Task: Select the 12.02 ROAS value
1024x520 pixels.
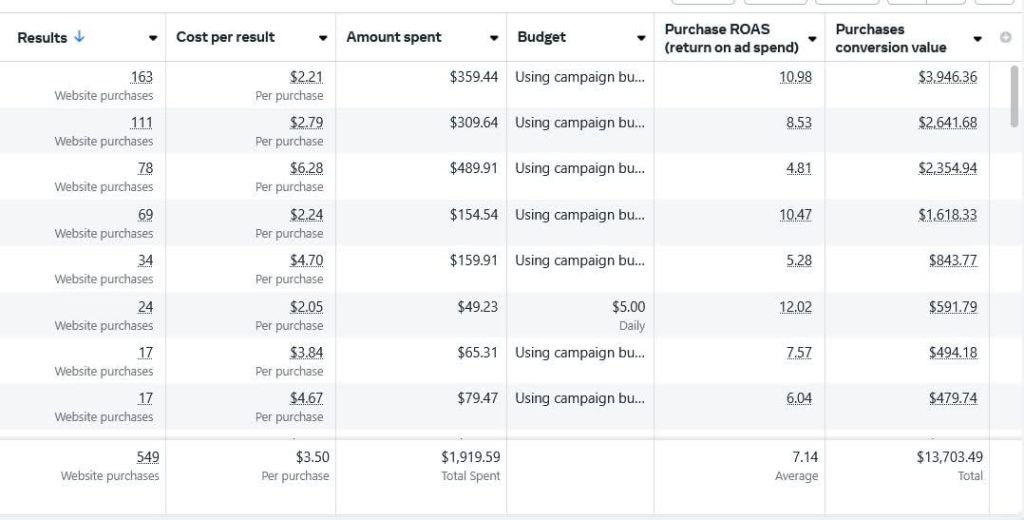Action: [x=795, y=307]
